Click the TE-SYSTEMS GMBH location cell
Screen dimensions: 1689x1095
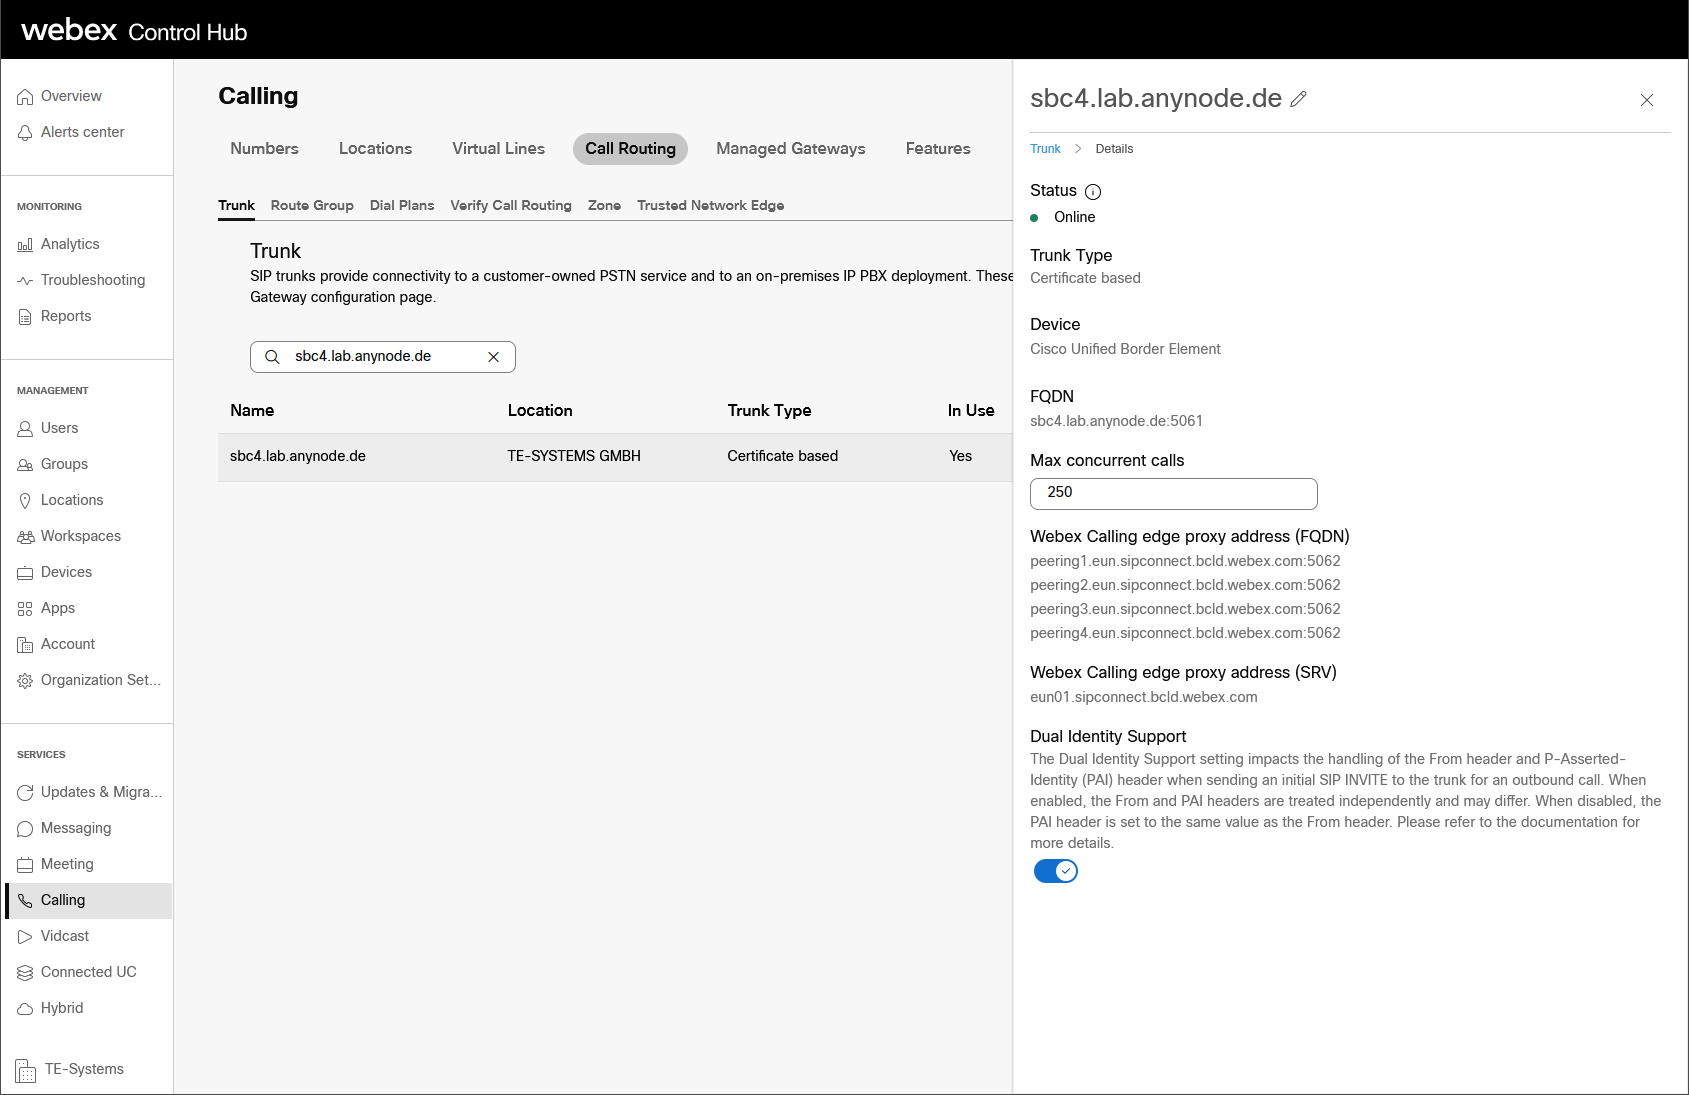pyautogui.click(x=574, y=457)
